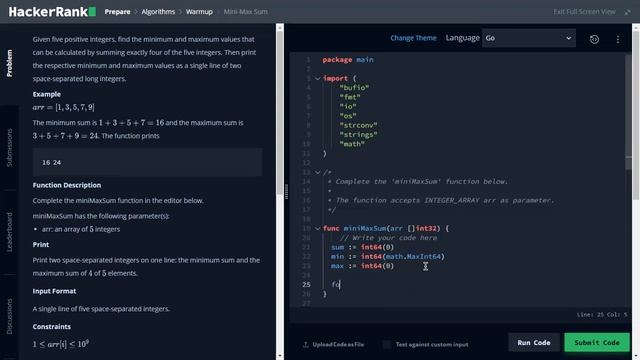Click the "strings" import line
Viewport: 640px width, 360px height.
pyautogui.click(x=358, y=135)
